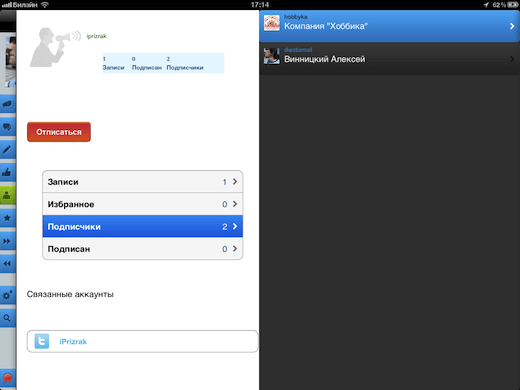Open the magnifier search icon in sidebar
The image size is (520, 390).
pyautogui.click(x=7, y=318)
